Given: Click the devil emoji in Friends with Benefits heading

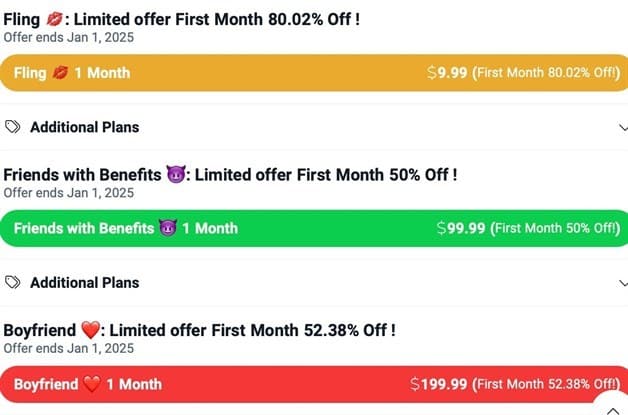Looking at the screenshot, I should click(175, 175).
